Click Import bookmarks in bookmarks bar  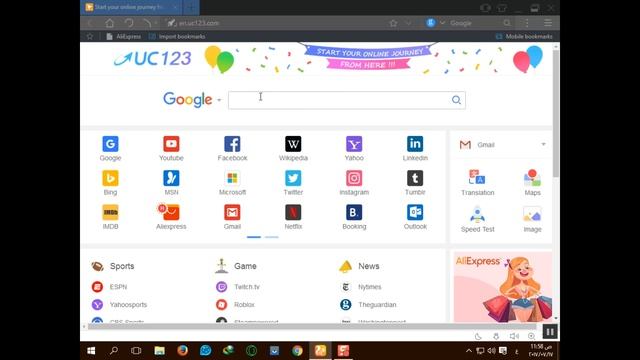[x=177, y=36]
